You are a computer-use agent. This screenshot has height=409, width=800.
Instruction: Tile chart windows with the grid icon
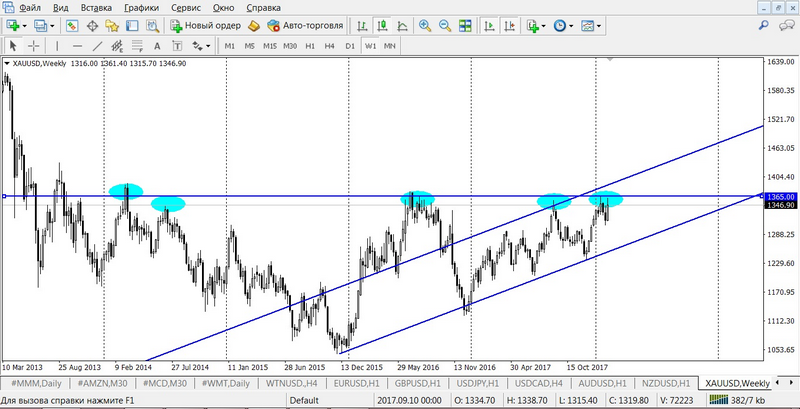464,25
